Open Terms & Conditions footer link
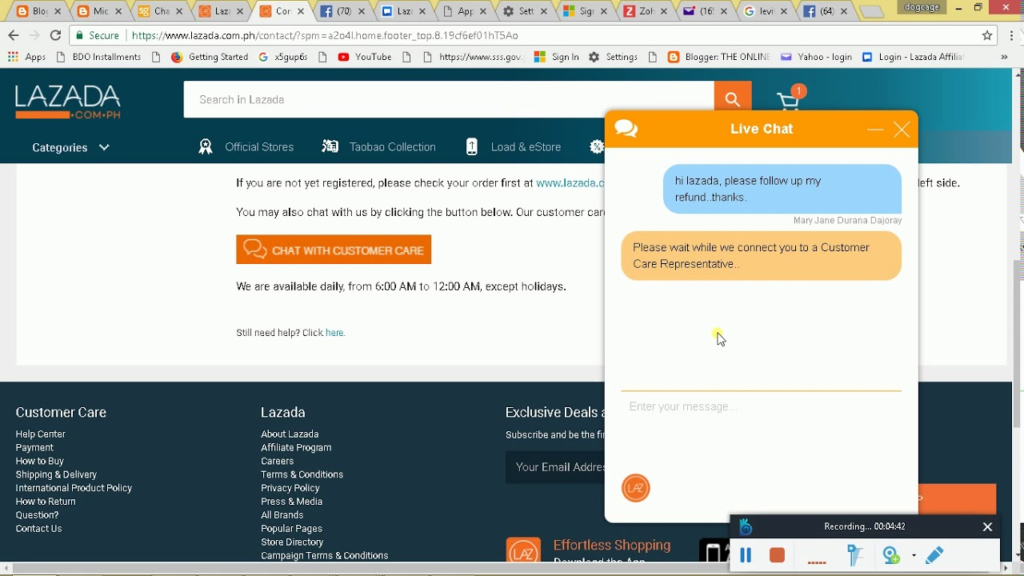 tap(302, 474)
